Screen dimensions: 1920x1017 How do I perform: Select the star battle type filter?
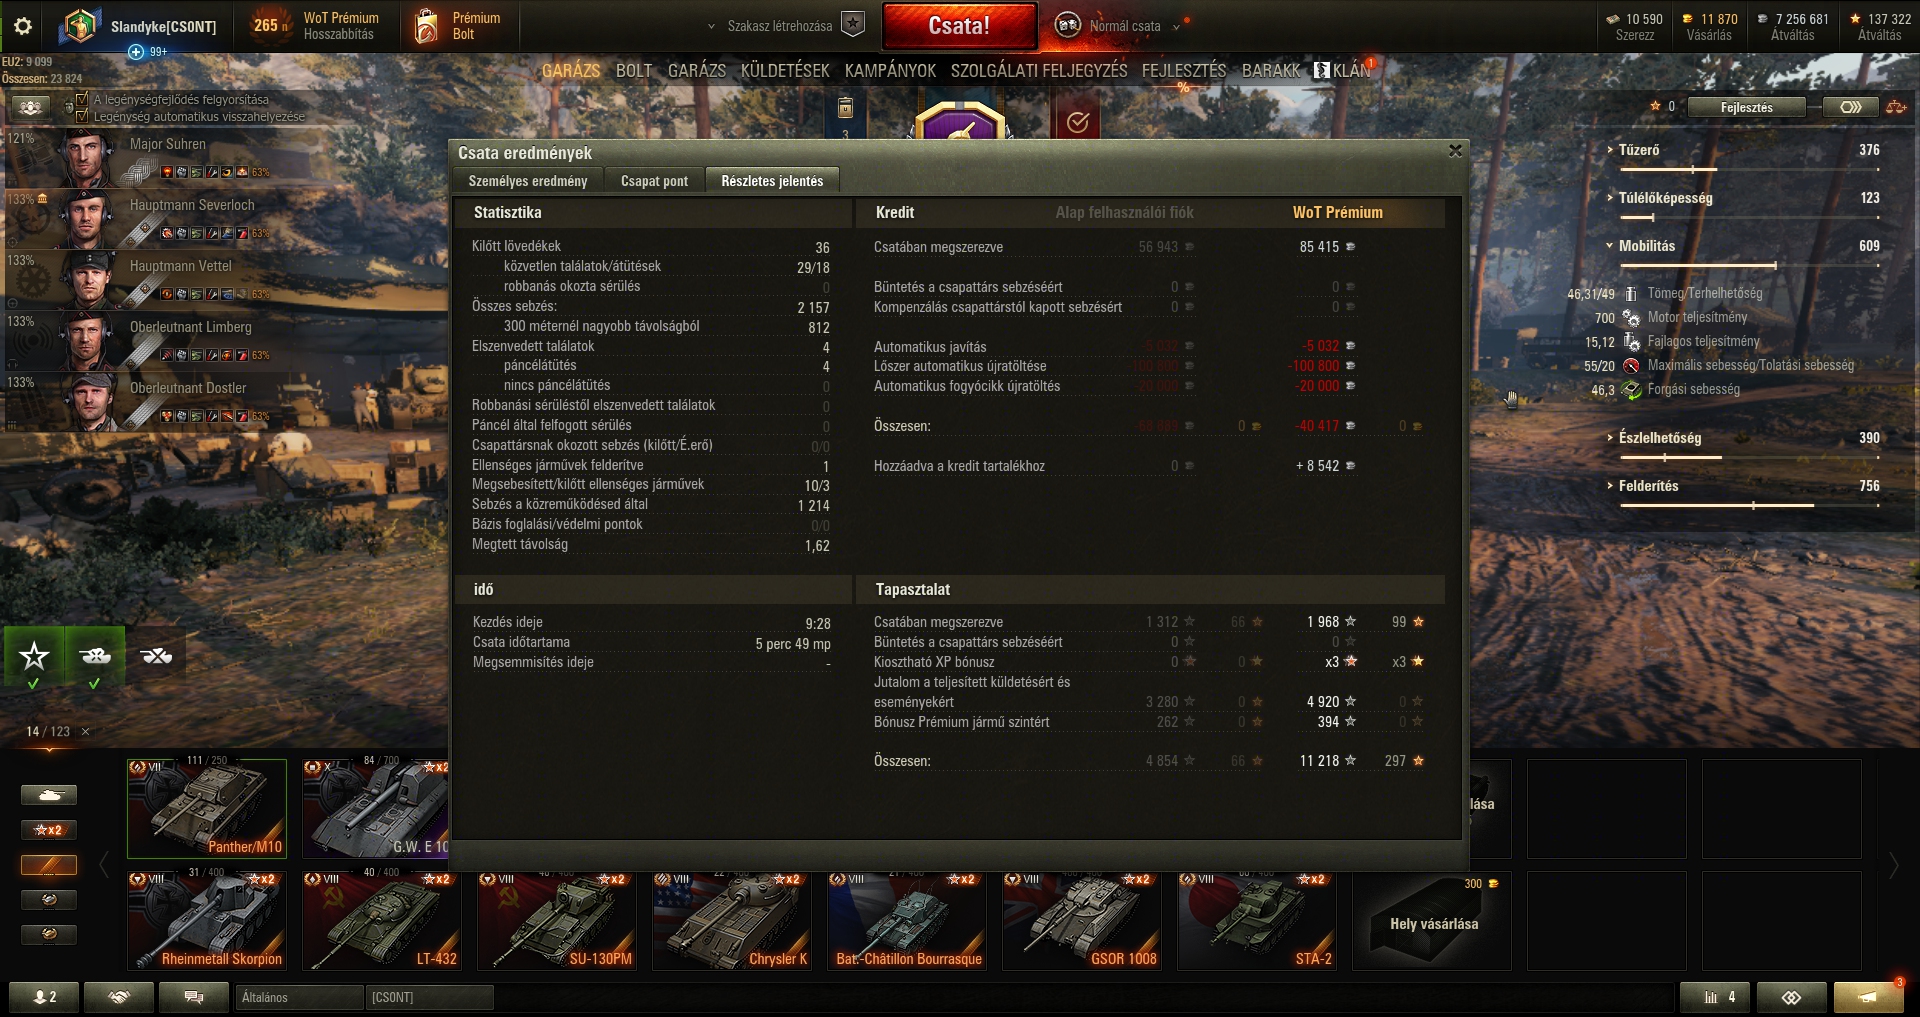coord(34,656)
